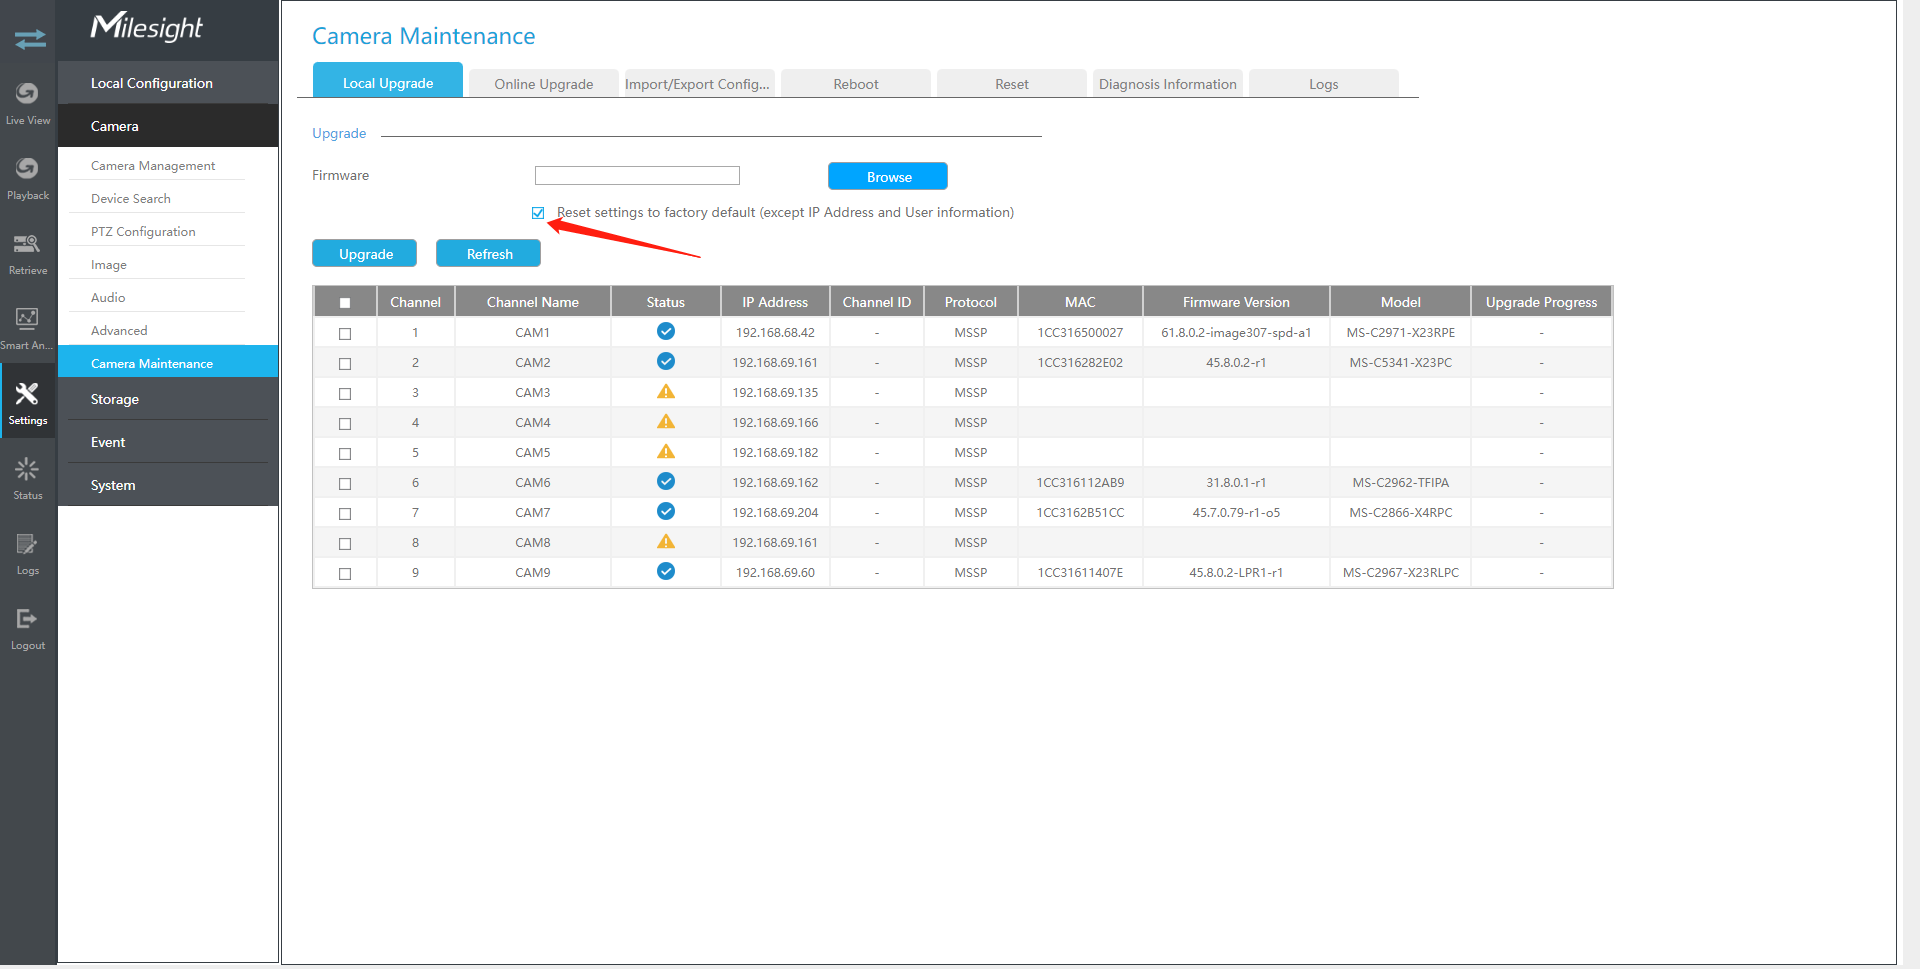Uncheck Reset settings to factory default

pos(538,213)
